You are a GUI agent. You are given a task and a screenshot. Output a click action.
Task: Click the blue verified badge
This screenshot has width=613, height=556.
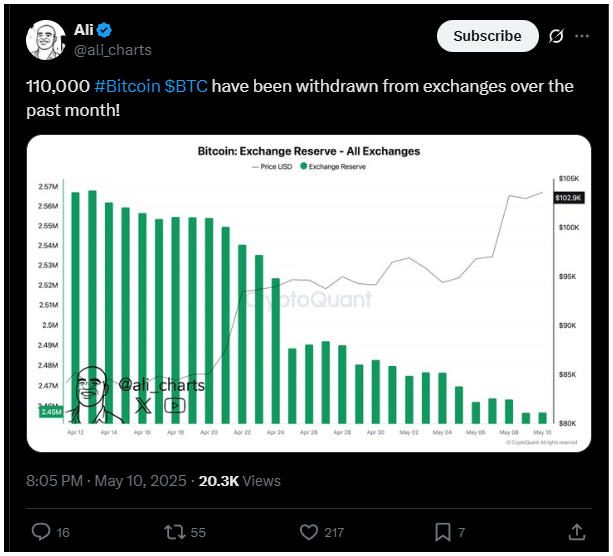[104, 30]
